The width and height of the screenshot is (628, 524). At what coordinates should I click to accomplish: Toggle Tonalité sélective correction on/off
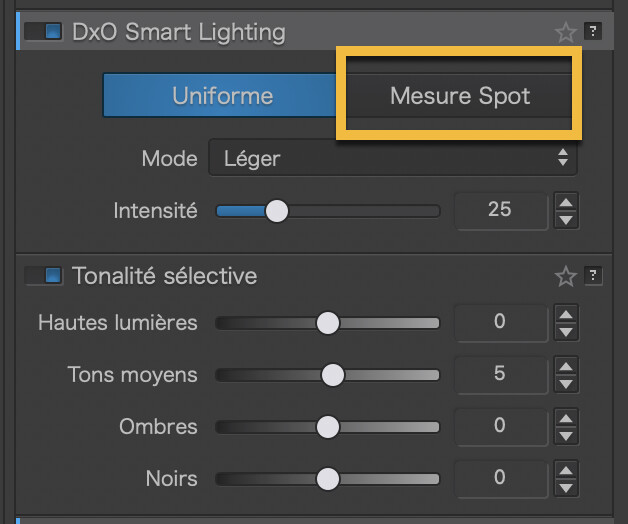click(x=43, y=276)
